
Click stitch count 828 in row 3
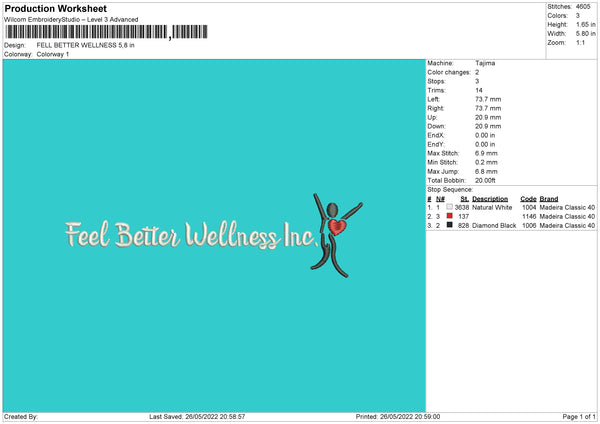coord(463,226)
